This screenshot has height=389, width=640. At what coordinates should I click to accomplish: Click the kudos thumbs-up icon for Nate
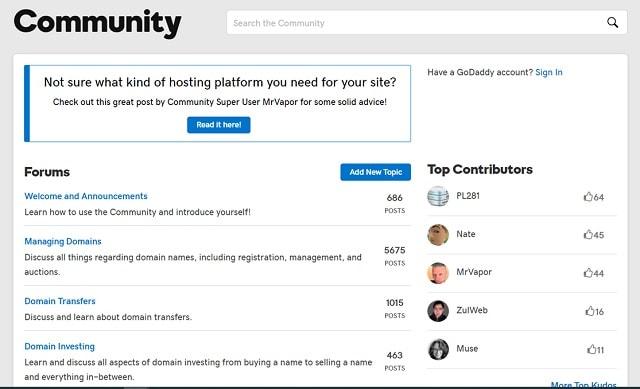pyautogui.click(x=588, y=235)
